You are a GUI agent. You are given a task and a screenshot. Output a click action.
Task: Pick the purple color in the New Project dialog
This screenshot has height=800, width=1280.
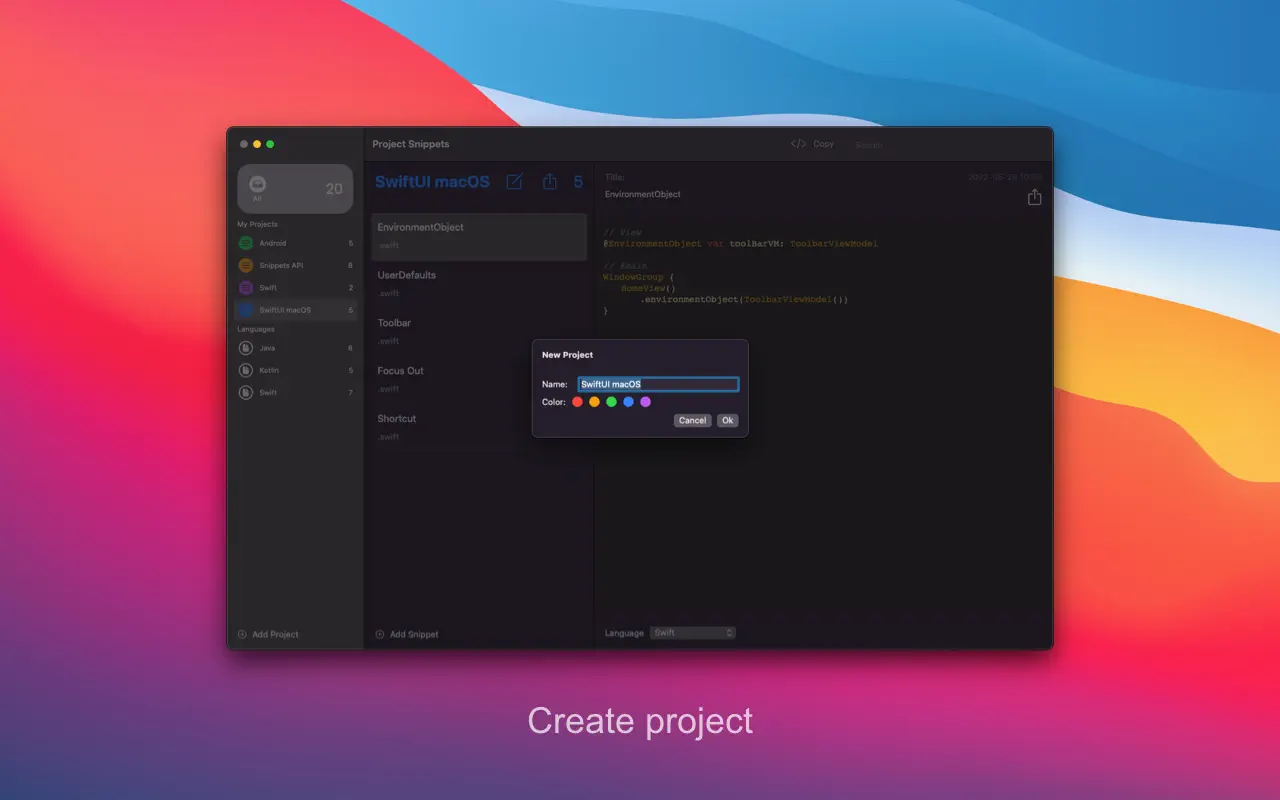(645, 401)
